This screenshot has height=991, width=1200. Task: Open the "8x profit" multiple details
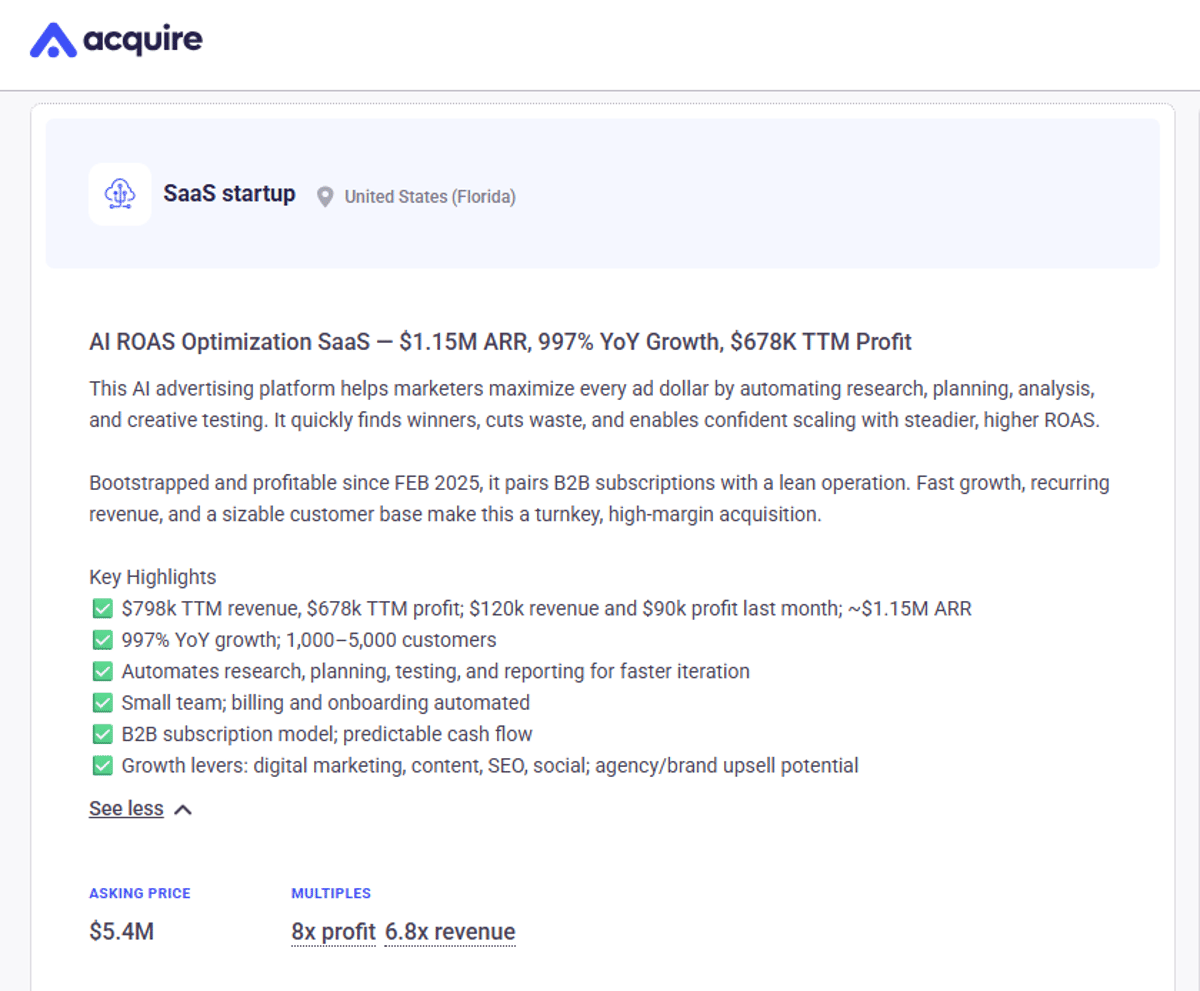click(x=333, y=931)
